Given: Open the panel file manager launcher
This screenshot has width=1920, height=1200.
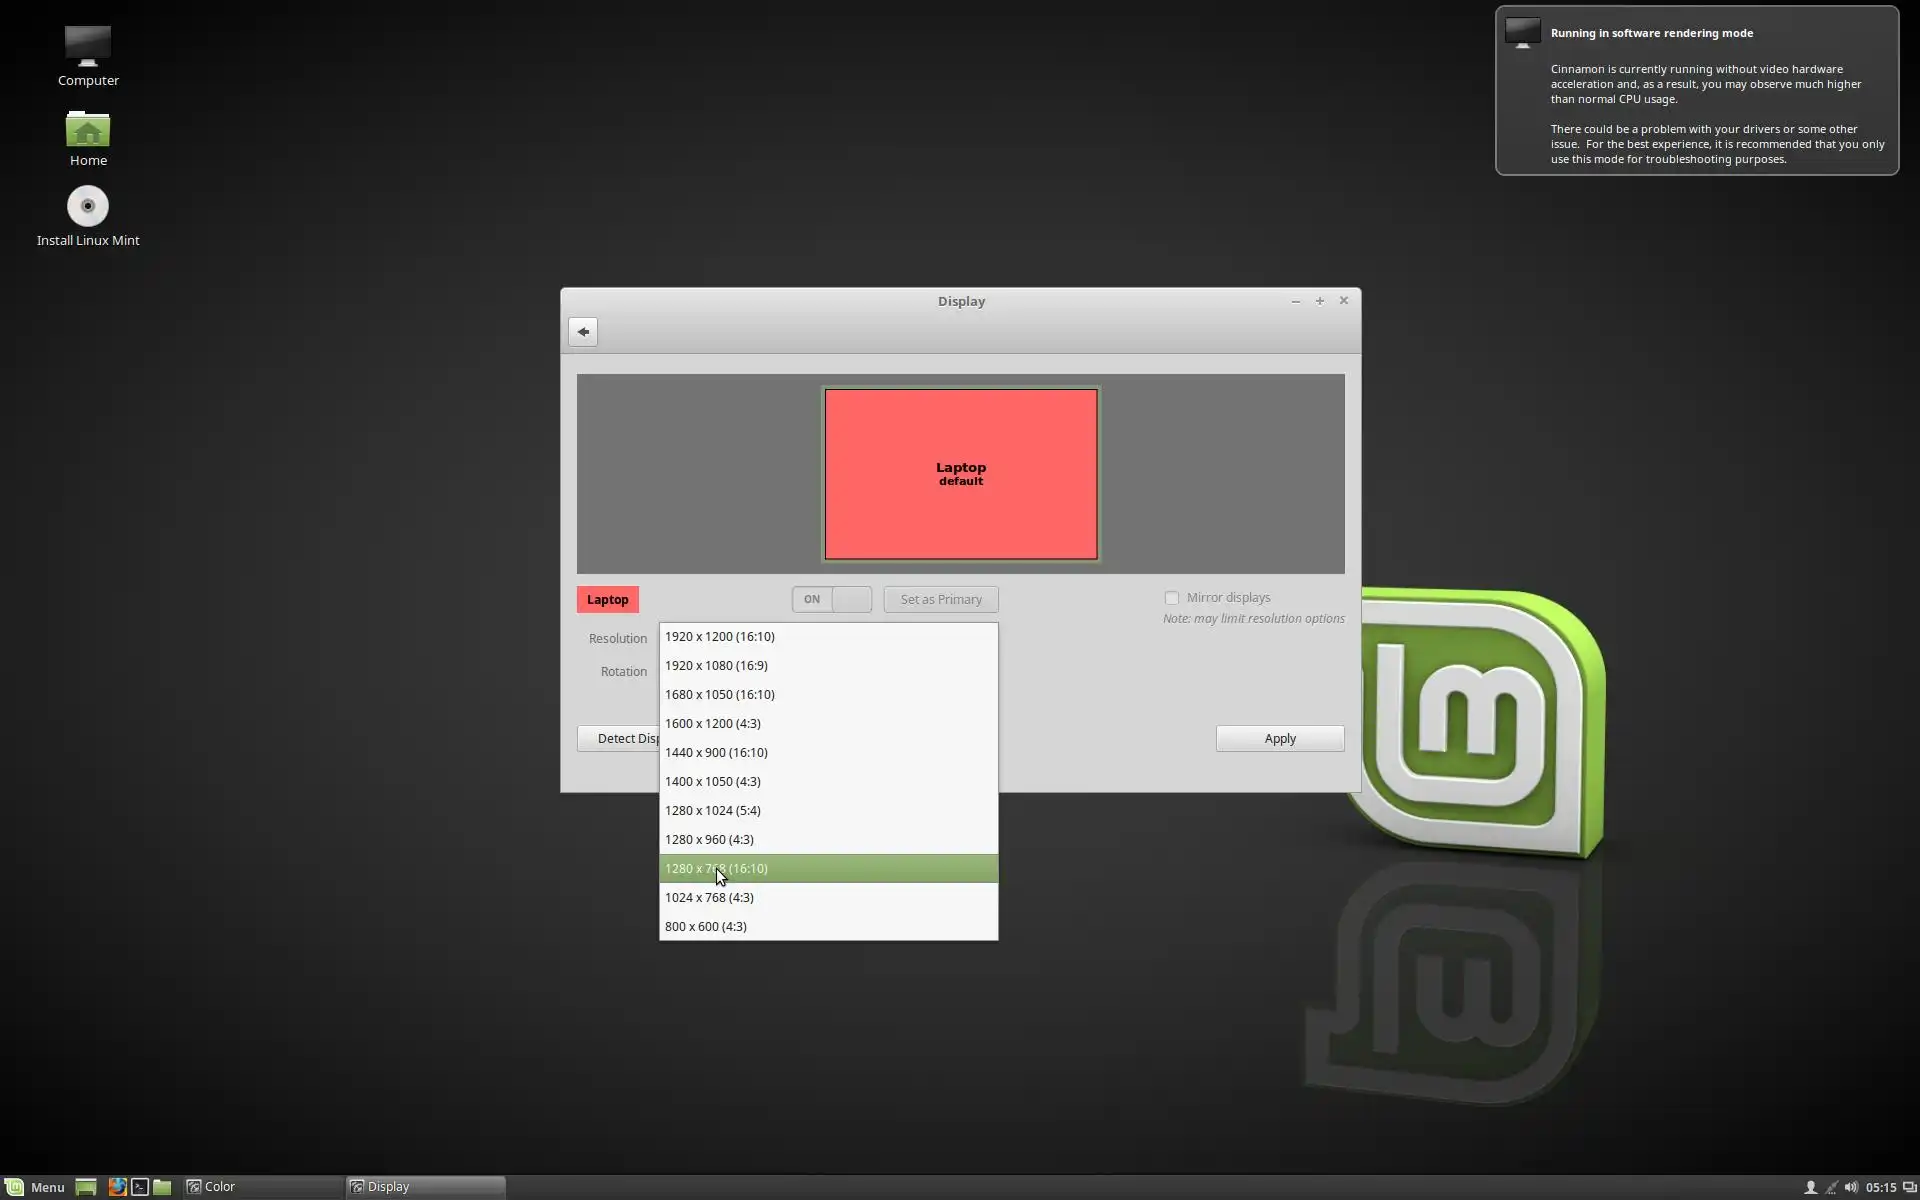Looking at the screenshot, I should (162, 1187).
